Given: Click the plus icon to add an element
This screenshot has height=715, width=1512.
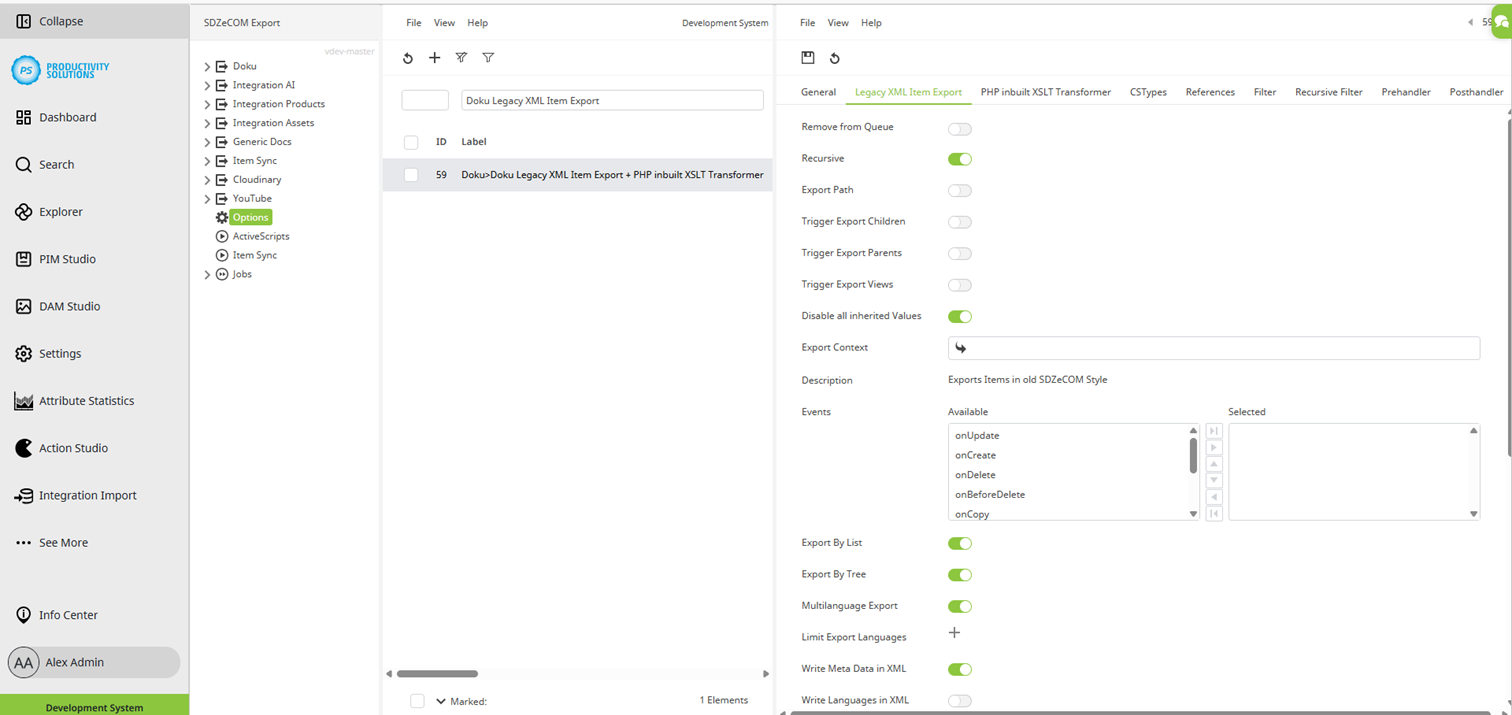Looking at the screenshot, I should [434, 58].
